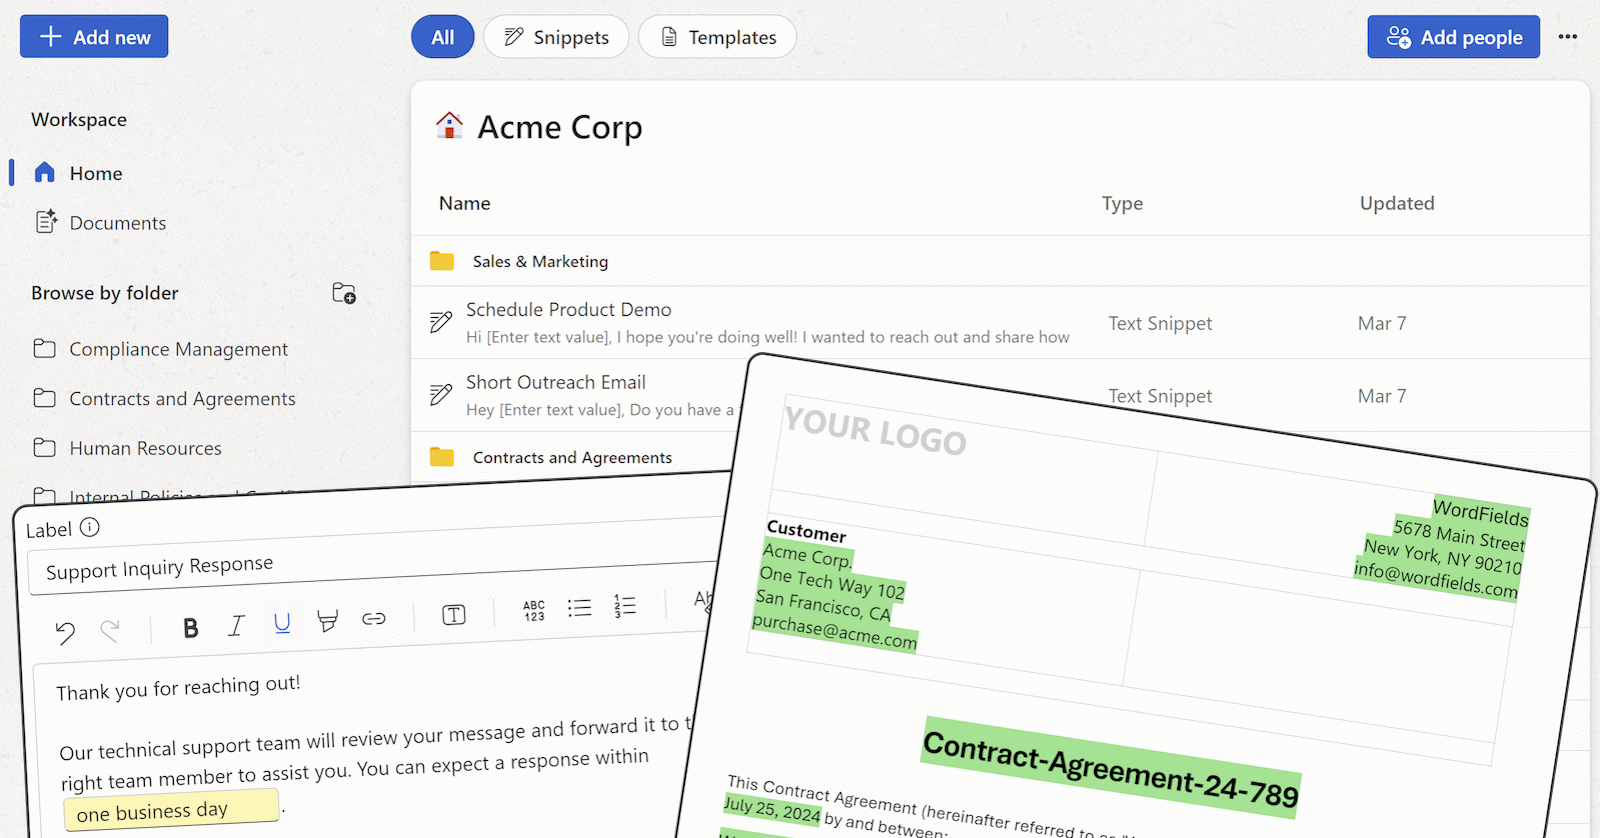
Task: Click the 'New York, NY 90210' field
Action: coord(1443,558)
